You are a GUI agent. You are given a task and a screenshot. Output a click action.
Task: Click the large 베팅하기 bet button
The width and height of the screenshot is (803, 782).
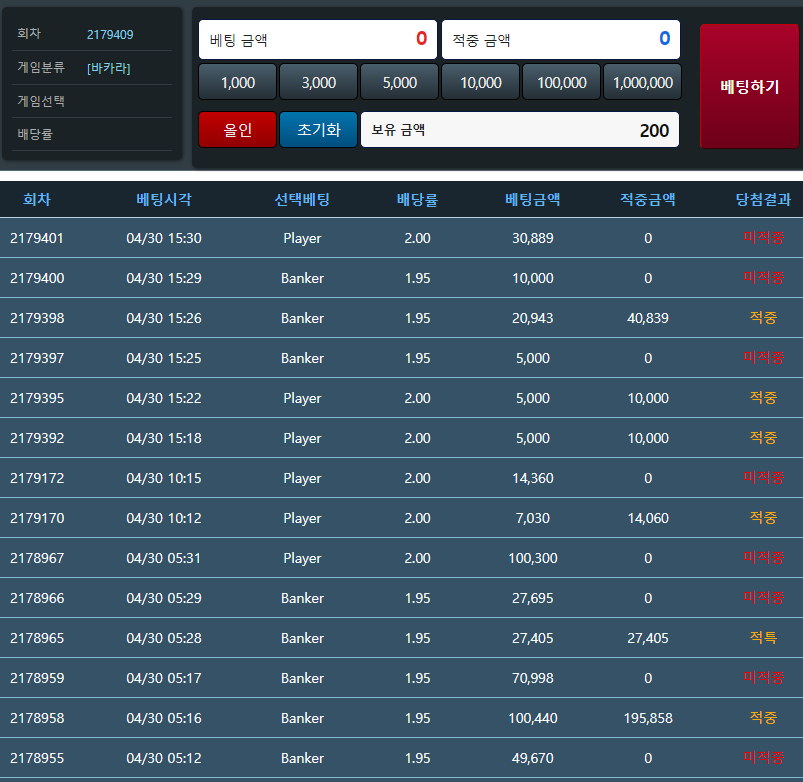(x=749, y=86)
